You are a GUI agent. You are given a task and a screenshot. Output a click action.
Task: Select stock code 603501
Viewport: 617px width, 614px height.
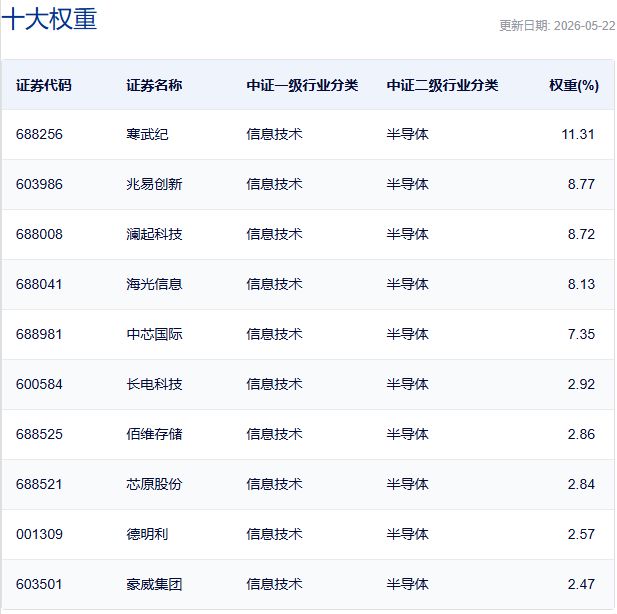tap(39, 584)
